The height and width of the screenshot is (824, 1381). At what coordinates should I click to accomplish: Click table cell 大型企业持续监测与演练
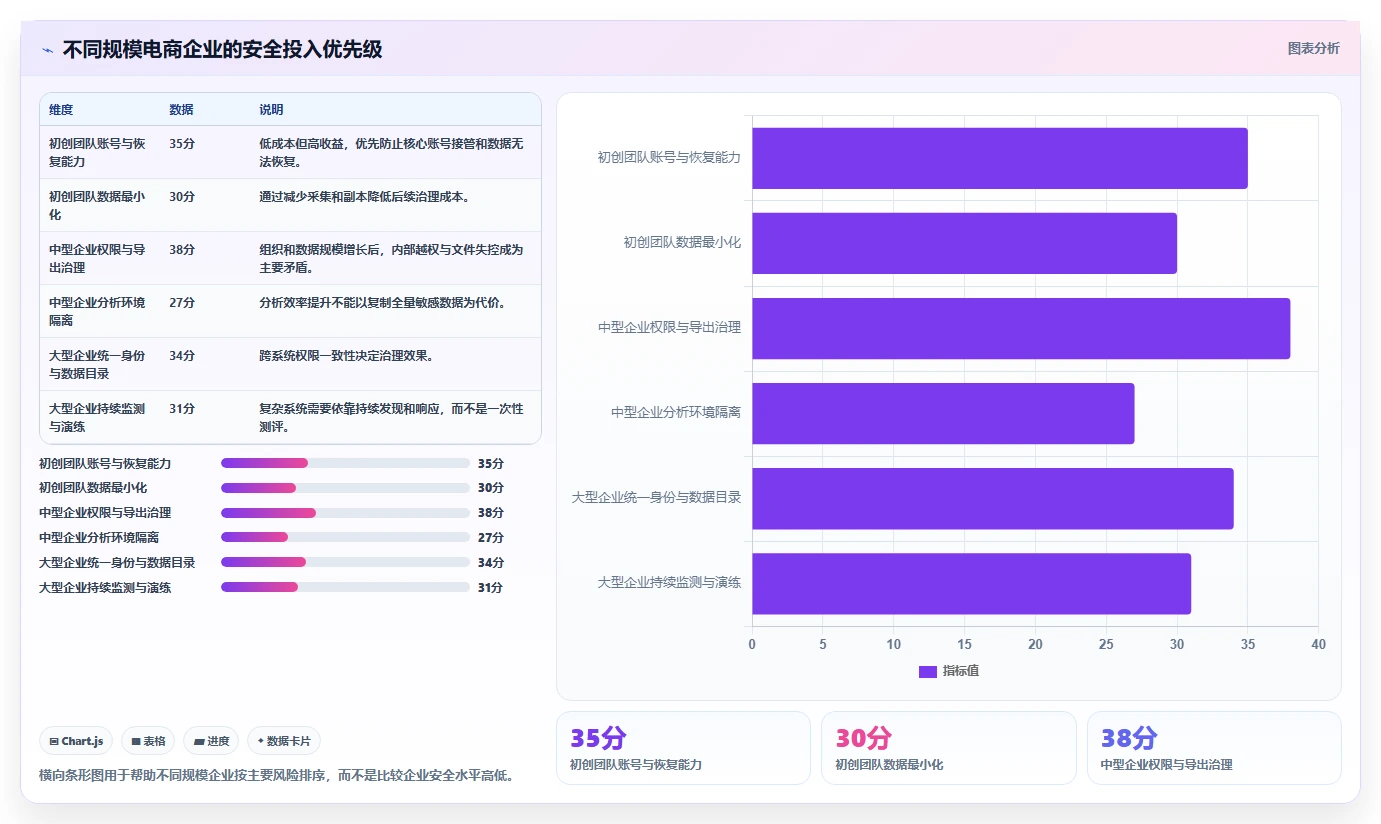click(98, 417)
